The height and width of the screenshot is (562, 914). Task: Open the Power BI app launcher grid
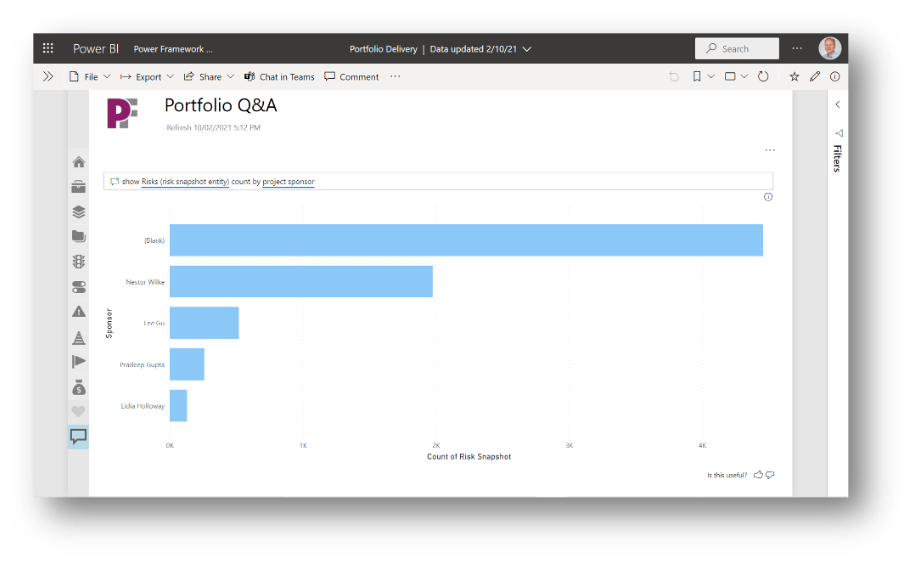[x=48, y=48]
